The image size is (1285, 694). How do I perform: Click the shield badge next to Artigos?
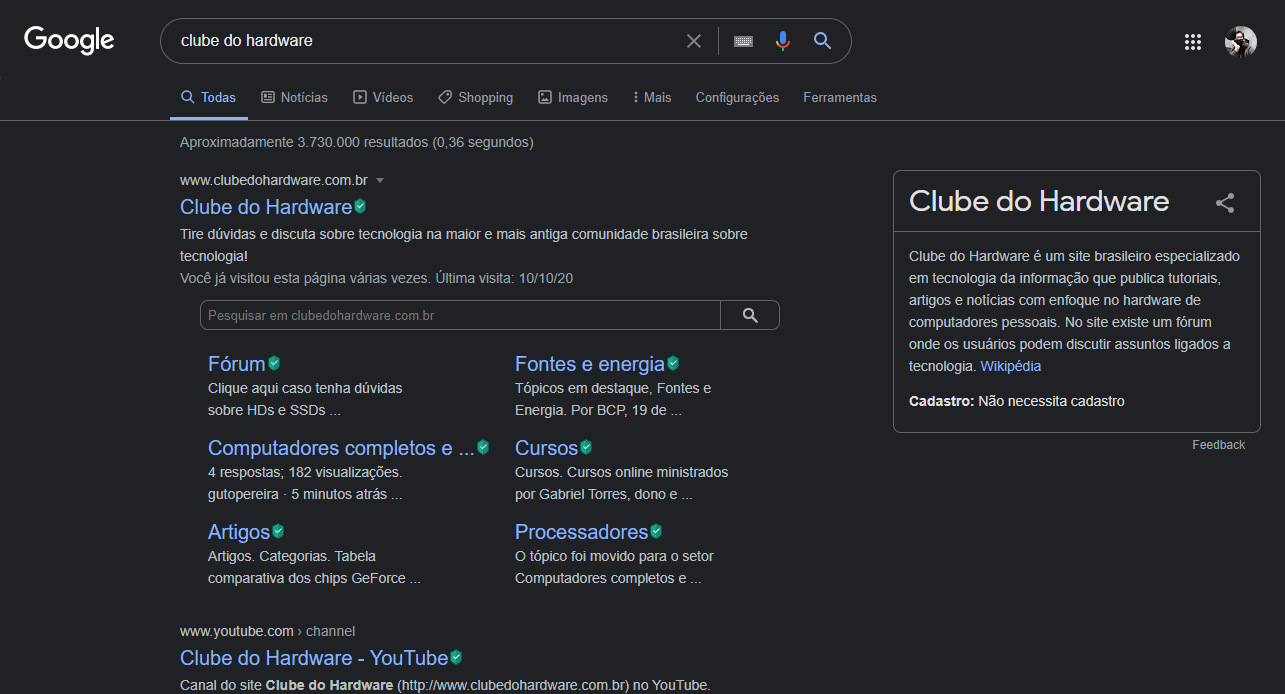(x=278, y=531)
